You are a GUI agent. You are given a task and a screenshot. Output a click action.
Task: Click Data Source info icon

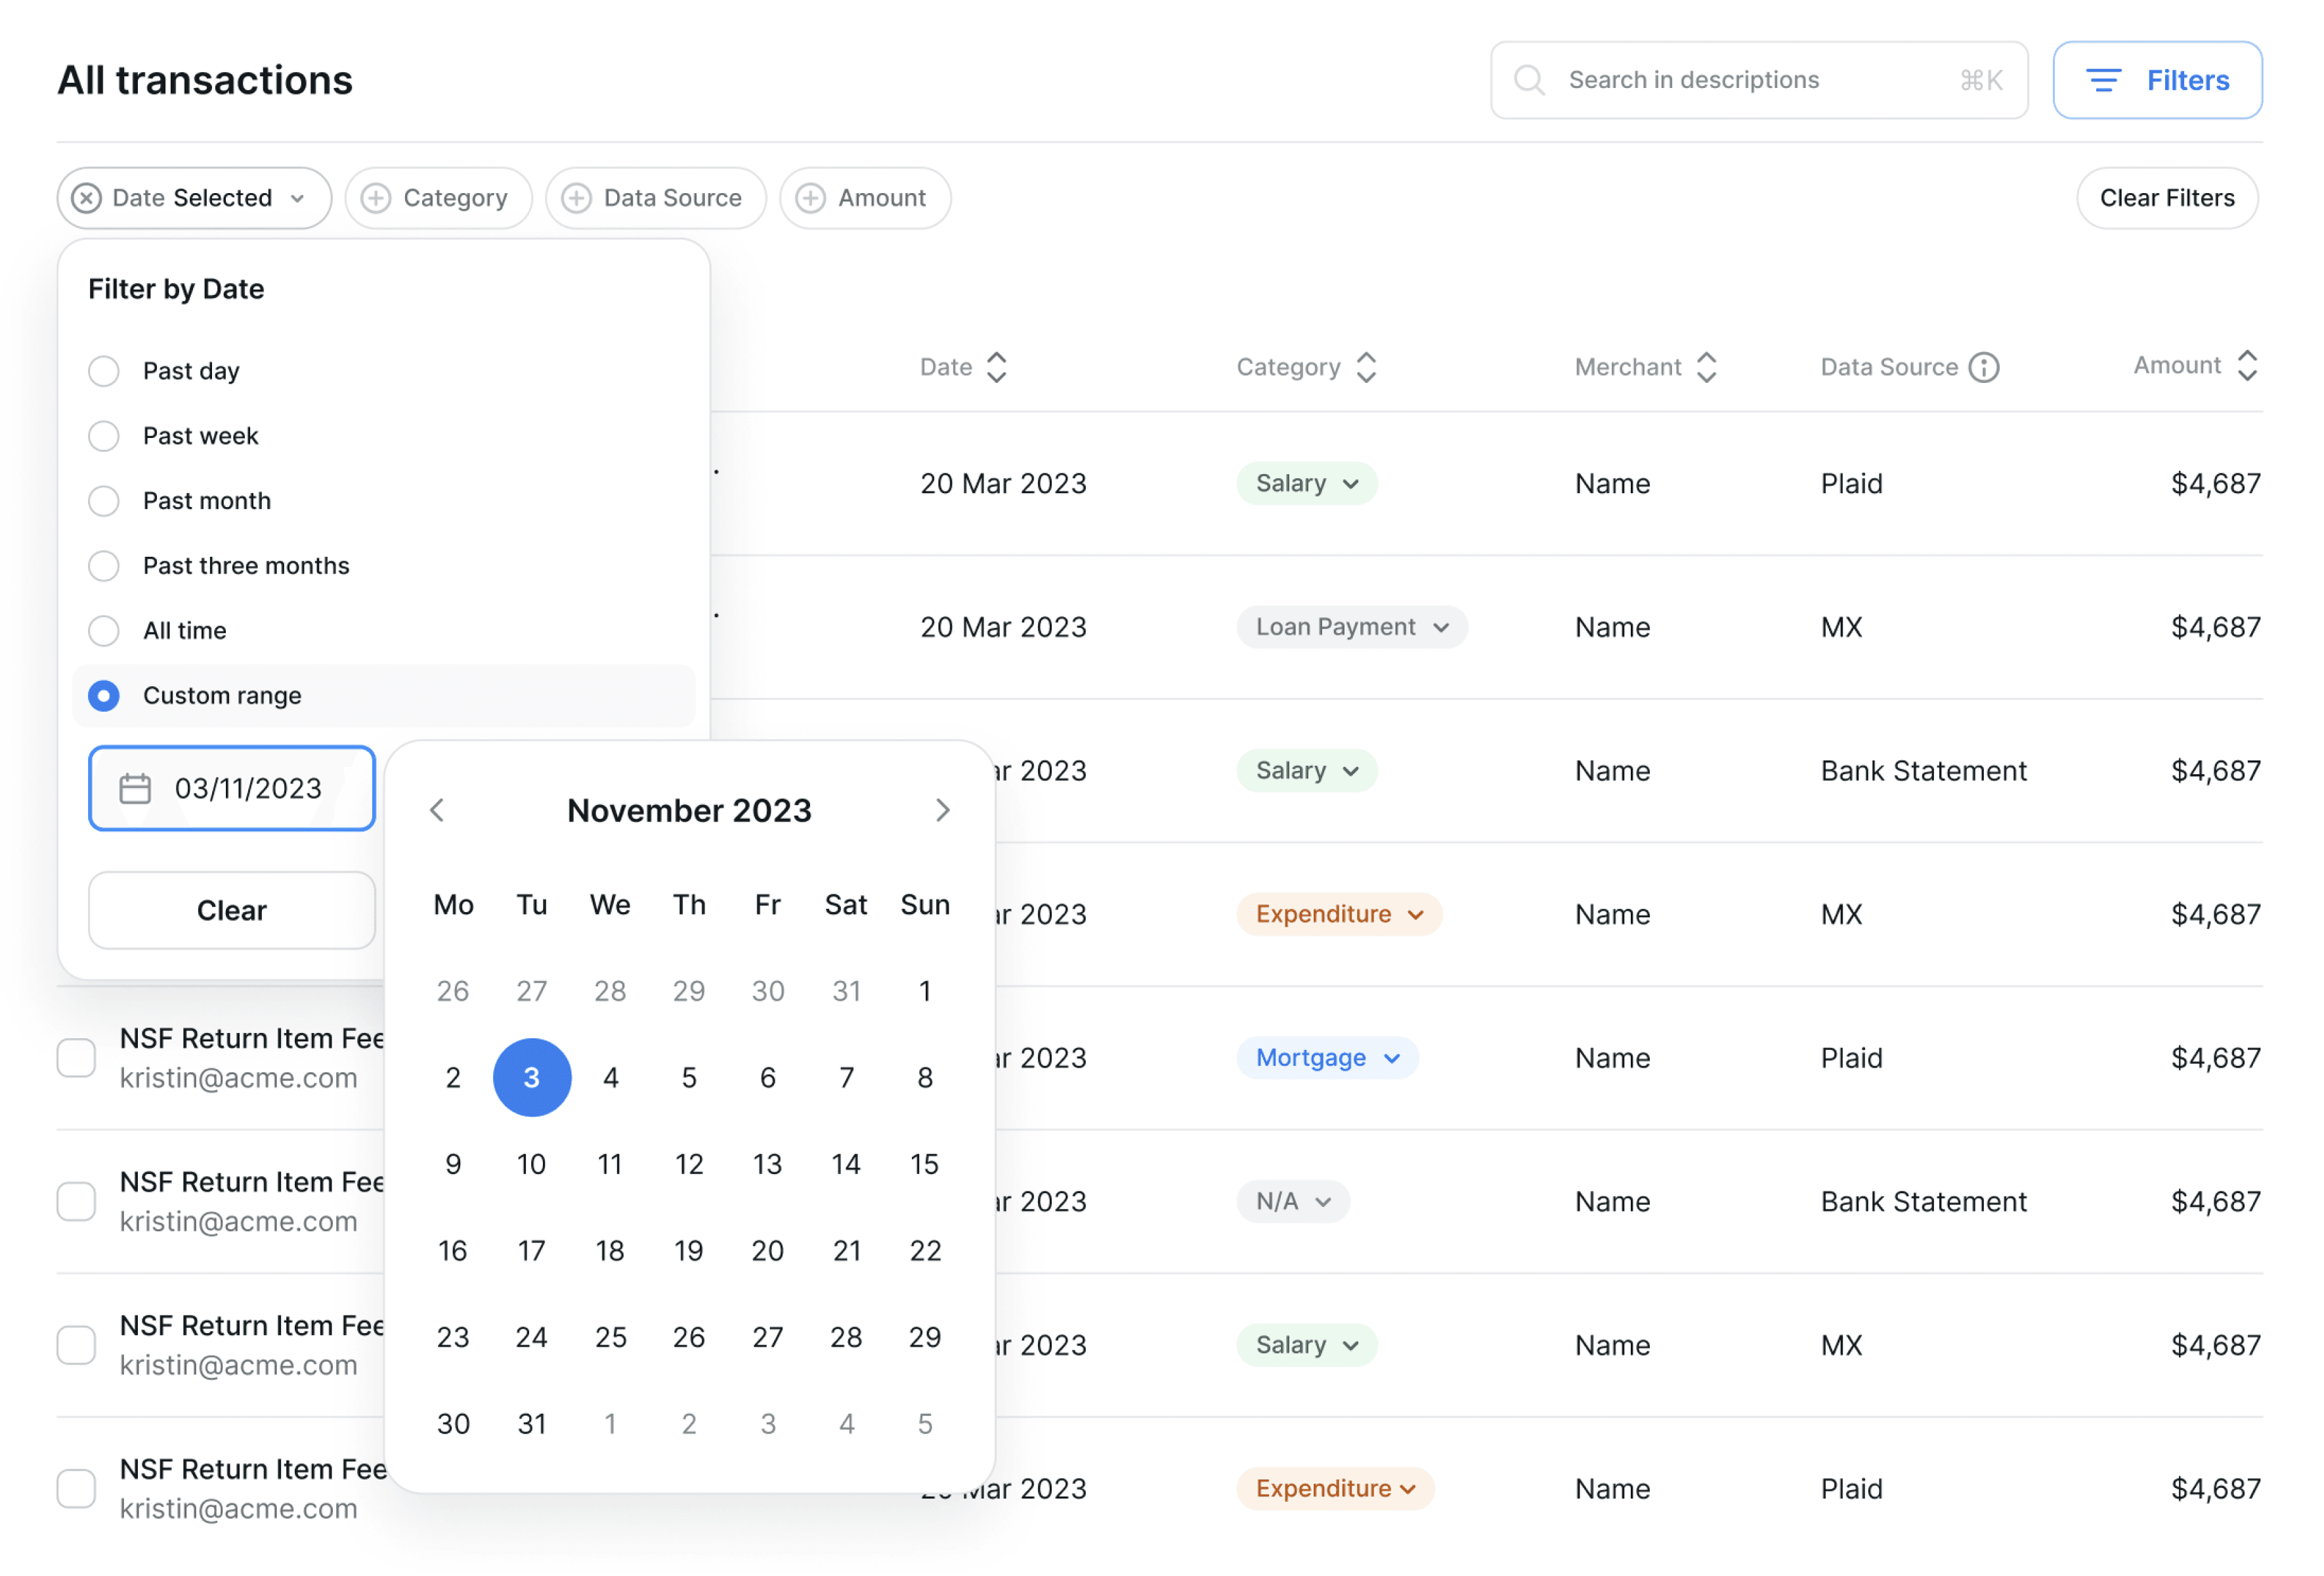(x=1984, y=367)
